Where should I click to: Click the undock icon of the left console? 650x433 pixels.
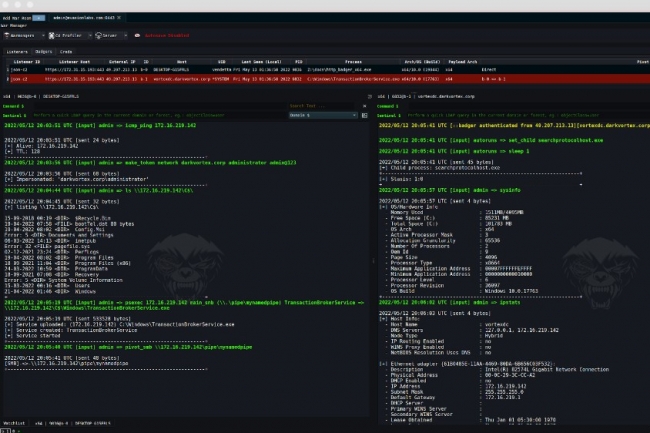369,97
